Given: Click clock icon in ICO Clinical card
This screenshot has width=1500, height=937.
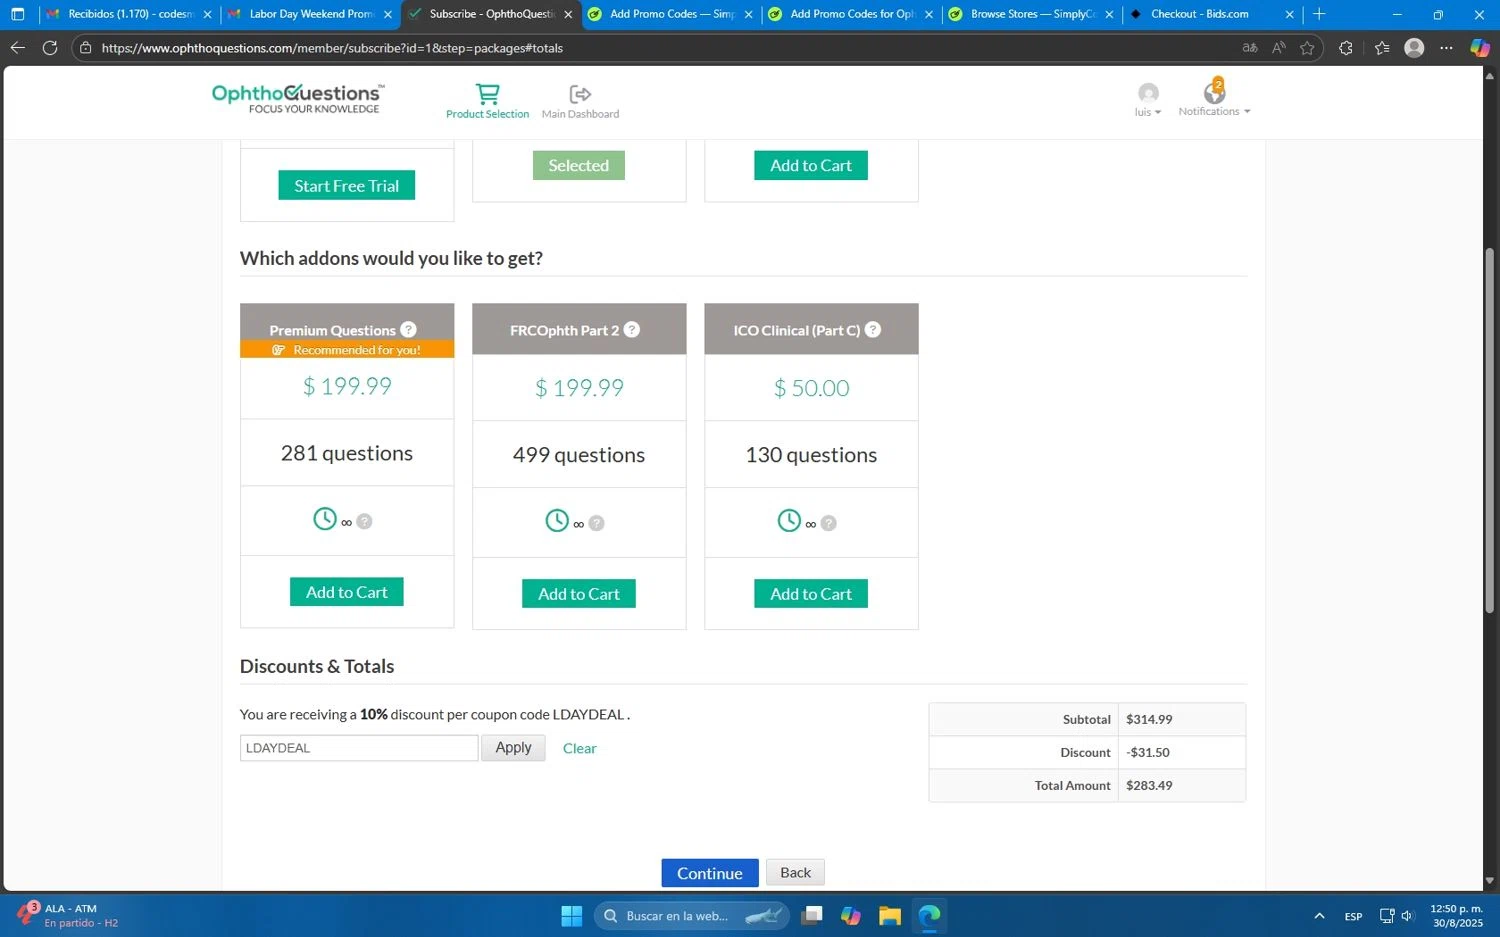Looking at the screenshot, I should point(789,521).
